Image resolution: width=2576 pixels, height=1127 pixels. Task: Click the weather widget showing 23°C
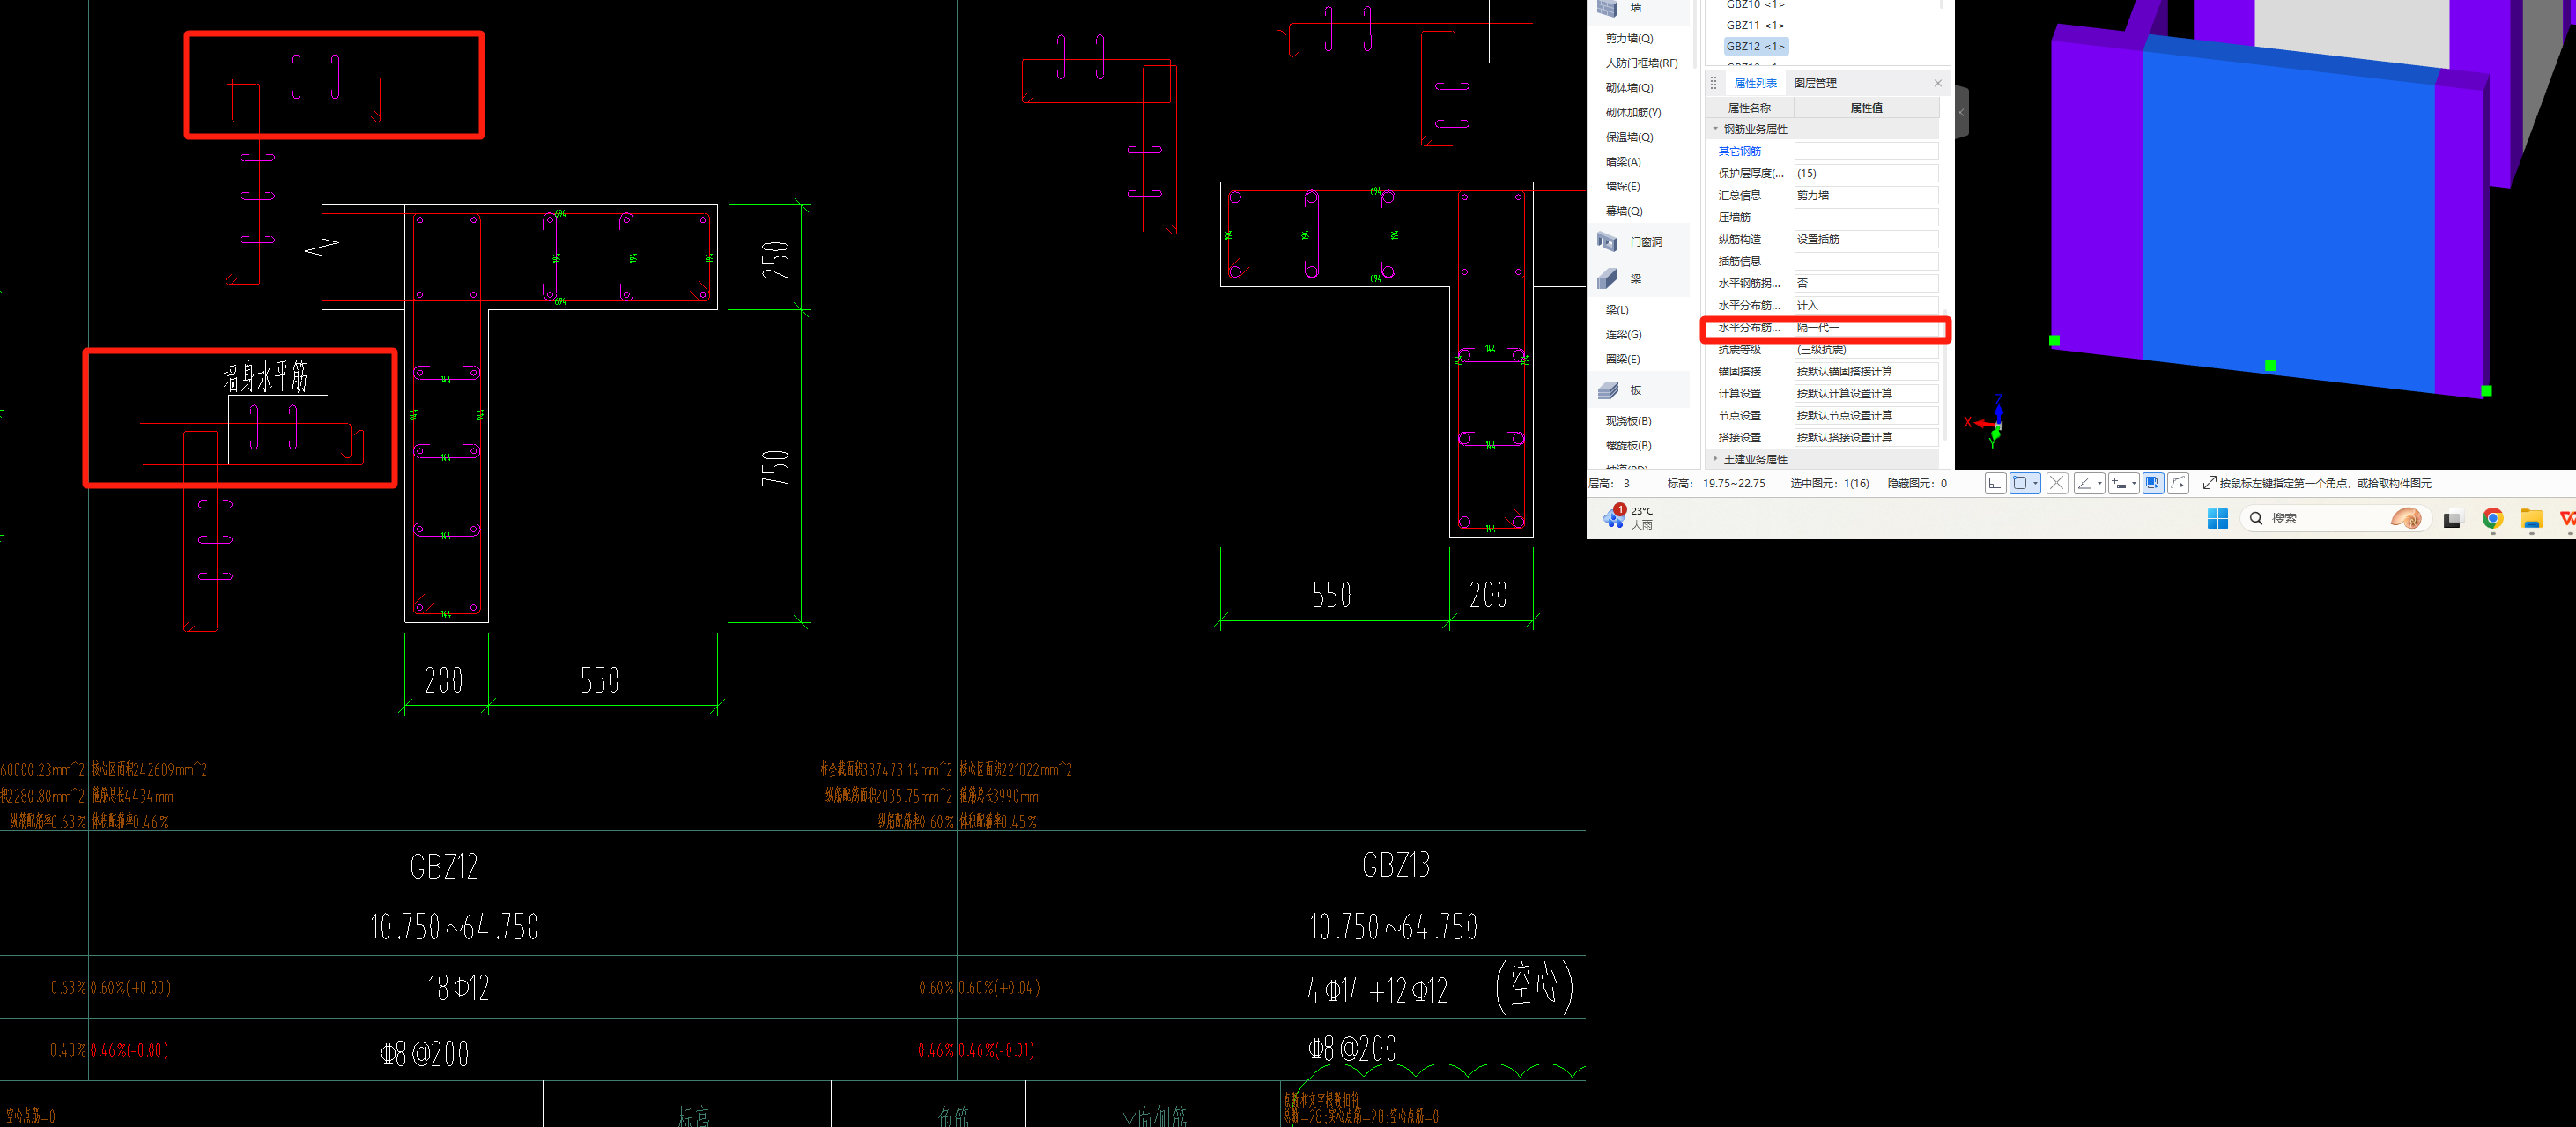coord(1629,517)
